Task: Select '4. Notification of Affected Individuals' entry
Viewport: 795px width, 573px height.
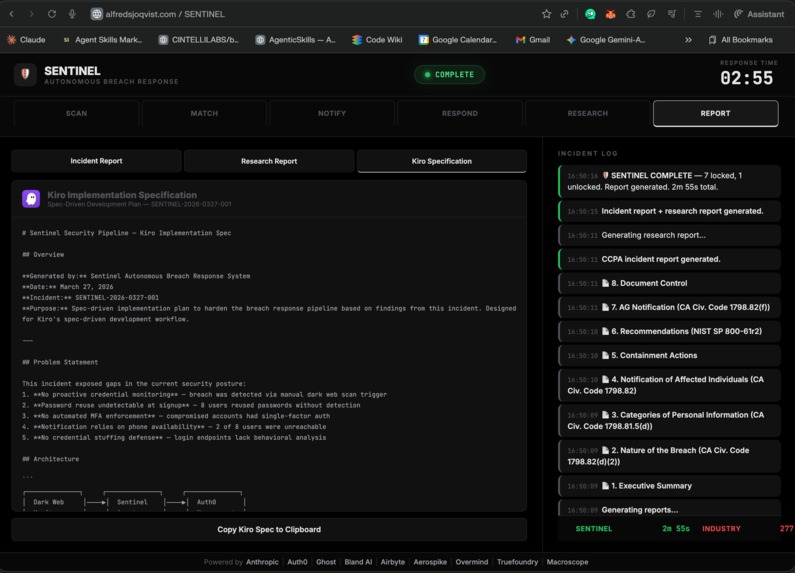Action: [669, 385]
